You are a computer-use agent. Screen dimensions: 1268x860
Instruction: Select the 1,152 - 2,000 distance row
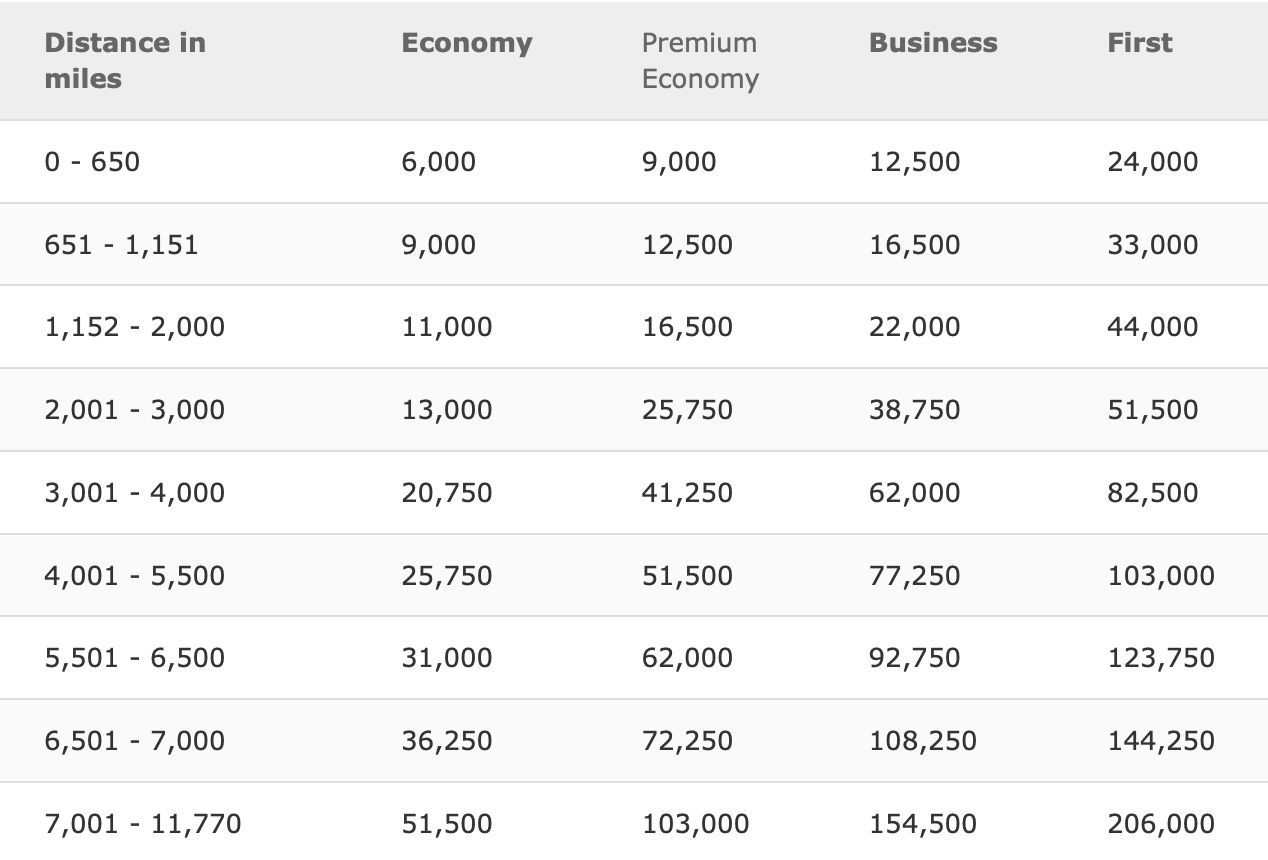click(634, 327)
